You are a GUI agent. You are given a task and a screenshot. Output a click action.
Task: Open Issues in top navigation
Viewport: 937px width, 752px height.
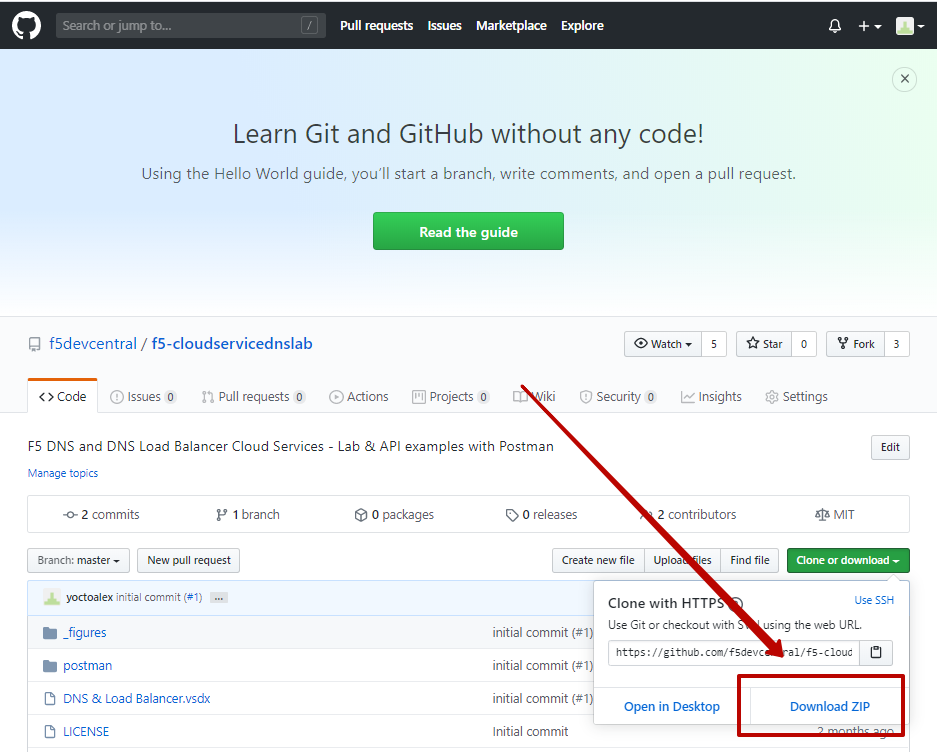coord(444,26)
